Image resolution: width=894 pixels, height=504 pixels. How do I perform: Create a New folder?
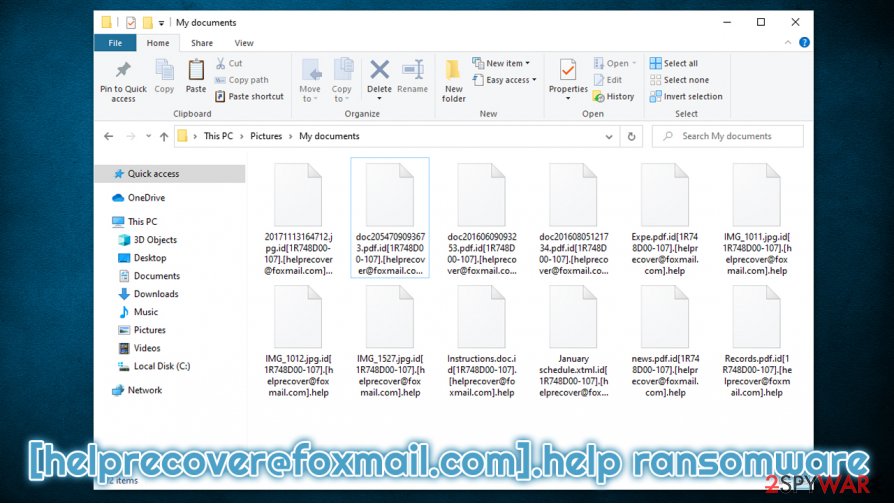point(453,81)
